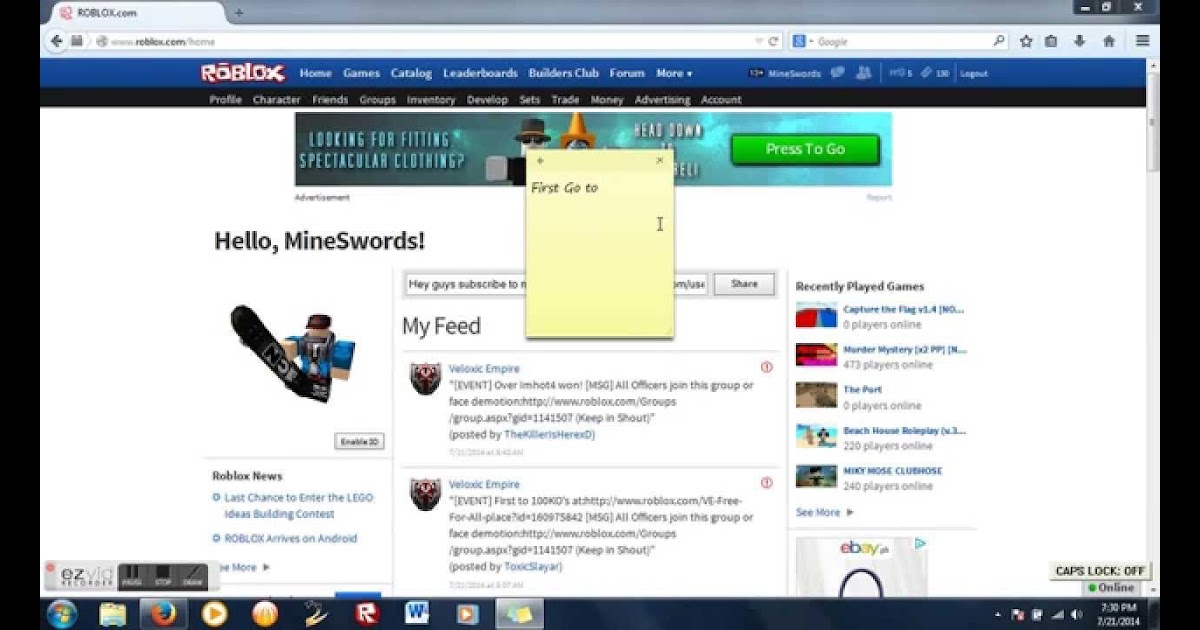The width and height of the screenshot is (1200, 630).
Task: Open the Catalog menu item
Action: point(411,73)
